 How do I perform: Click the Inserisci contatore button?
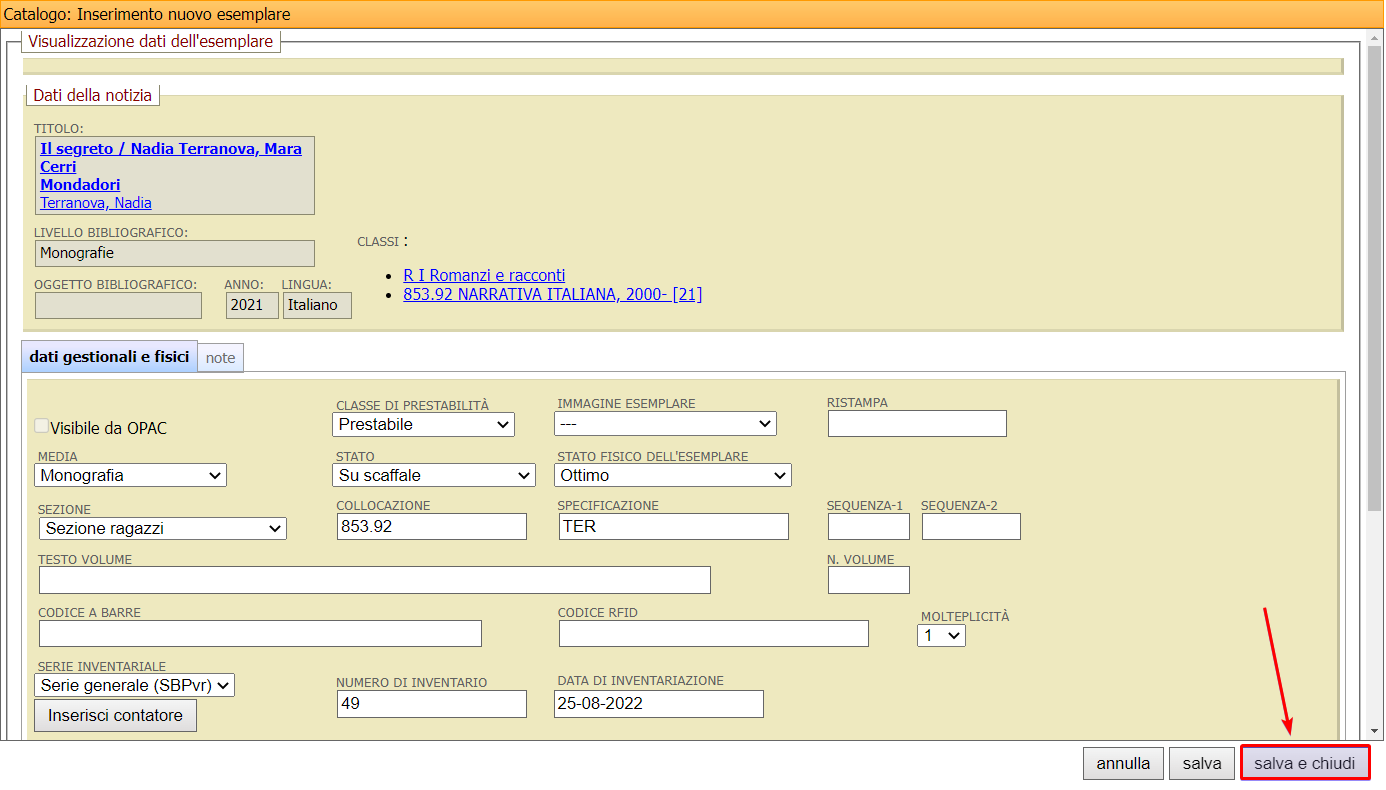[x=115, y=716]
